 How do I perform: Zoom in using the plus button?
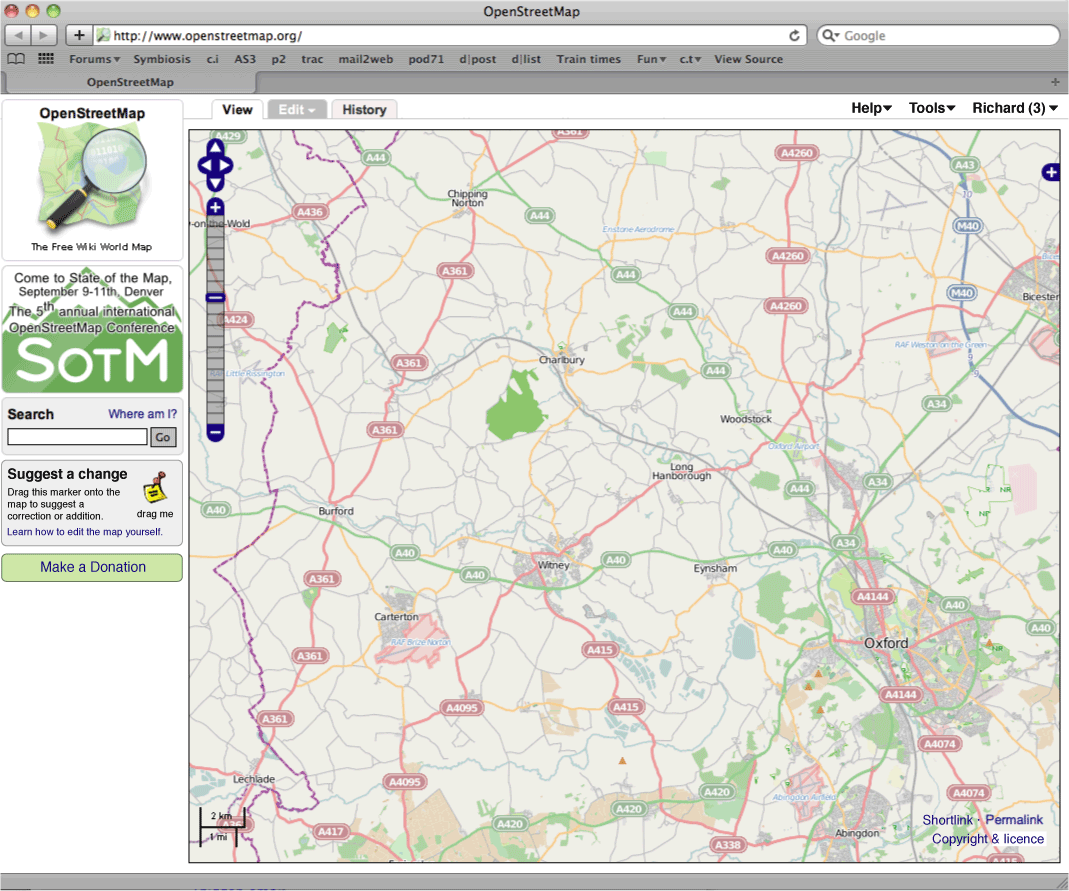[x=215, y=207]
